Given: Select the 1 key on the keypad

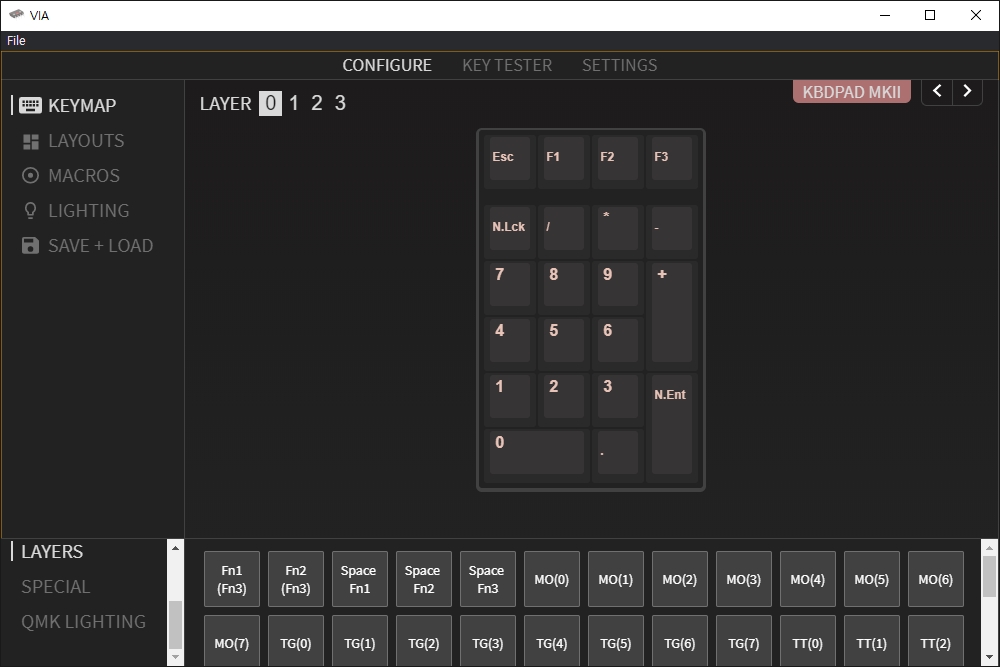Looking at the screenshot, I should point(510,399).
